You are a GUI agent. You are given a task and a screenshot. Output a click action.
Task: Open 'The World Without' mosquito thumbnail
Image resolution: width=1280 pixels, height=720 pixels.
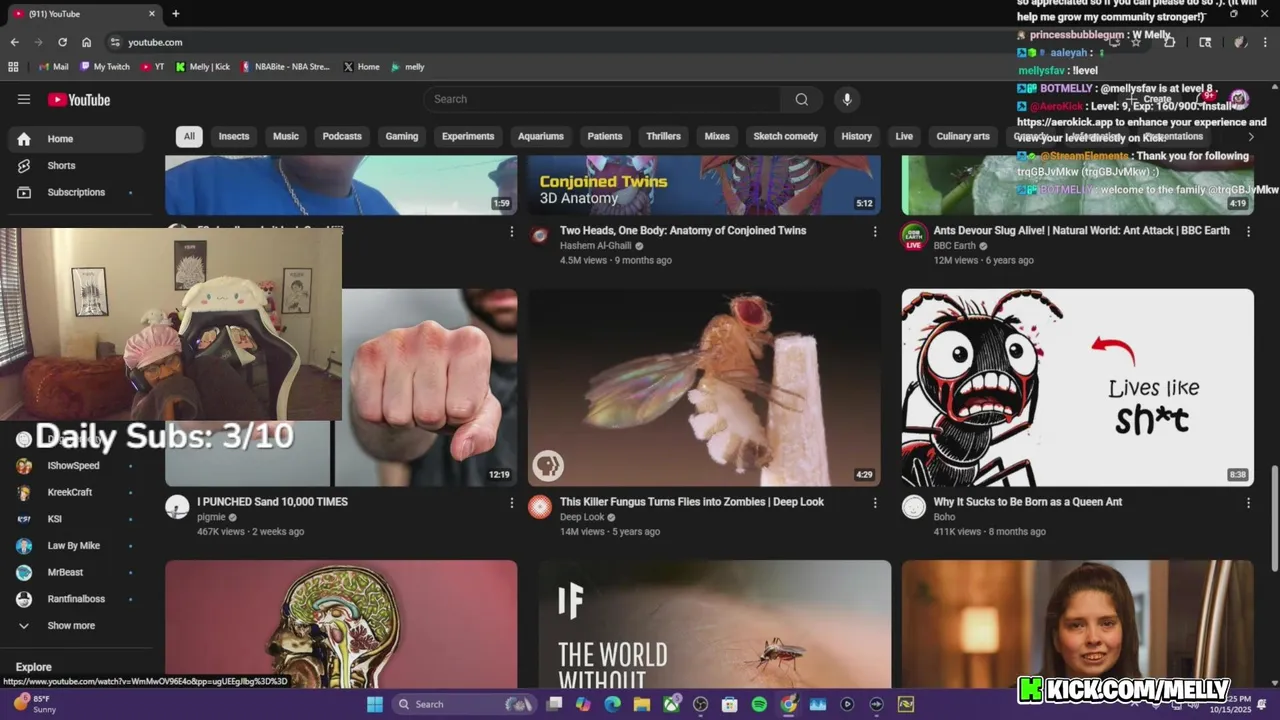pos(714,624)
